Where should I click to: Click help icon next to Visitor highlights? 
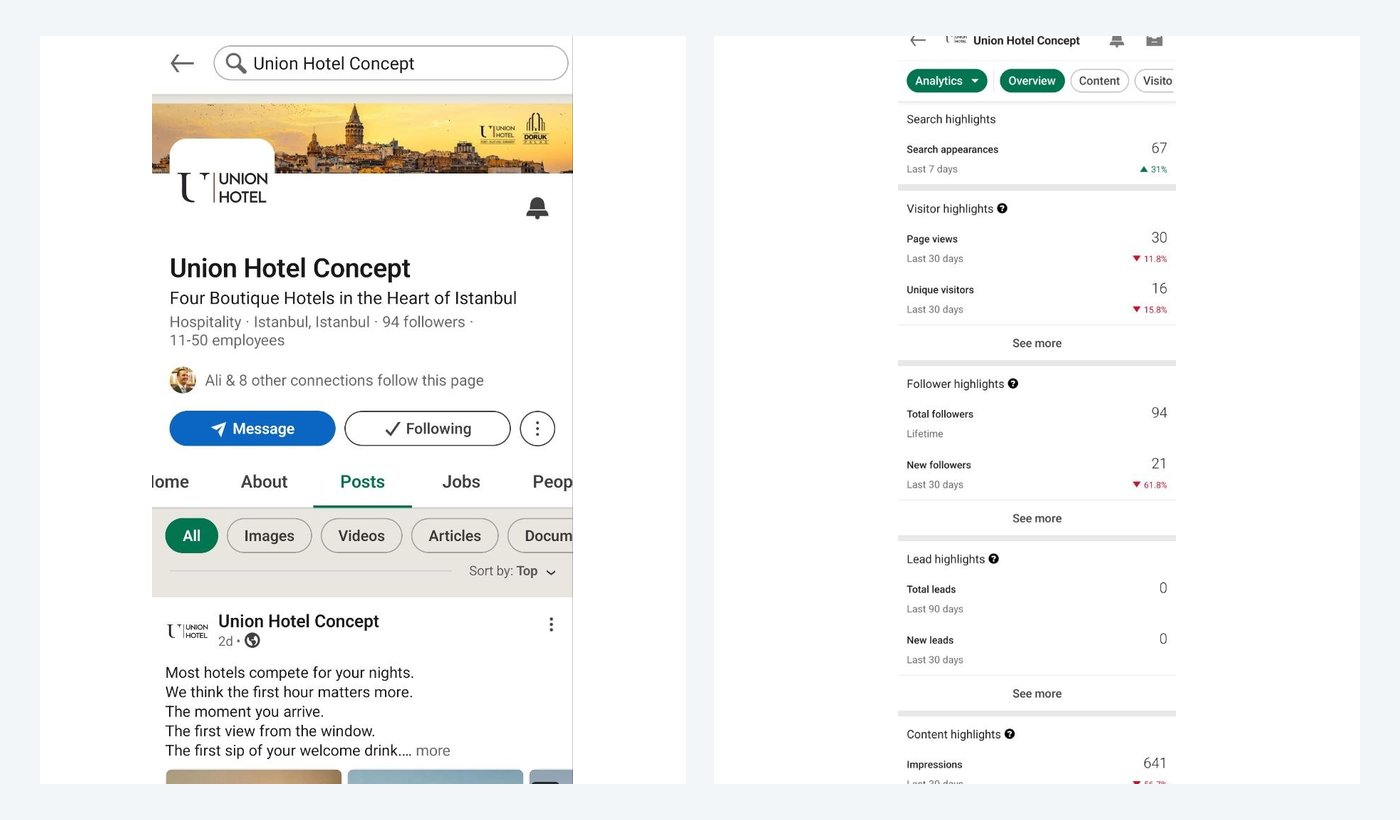pos(1002,209)
